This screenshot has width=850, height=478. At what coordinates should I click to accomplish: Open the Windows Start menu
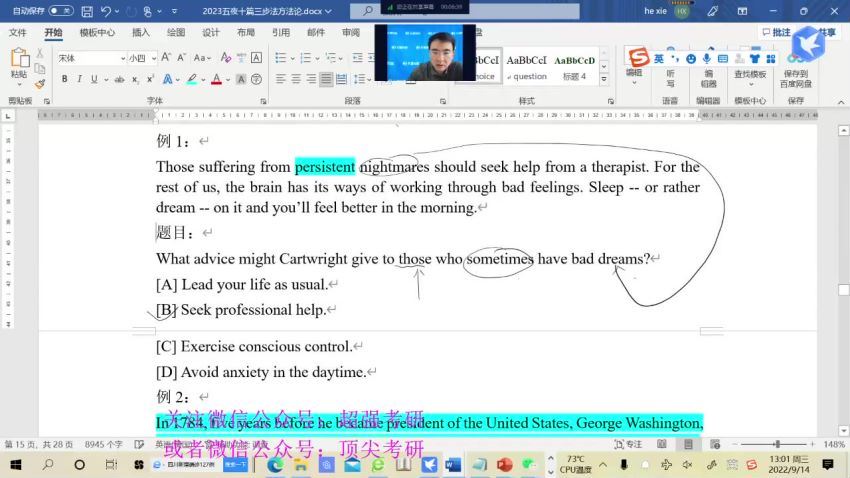[x=17, y=465]
